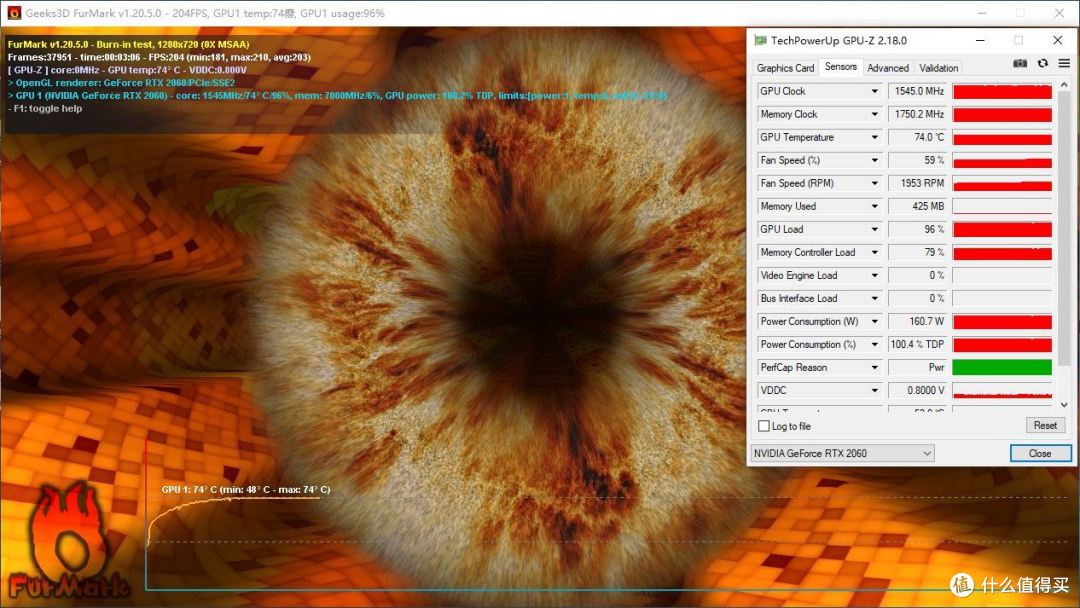The width and height of the screenshot is (1080, 608).
Task: Click the 1750.2 MHz Memory Clock value
Action: pos(918,114)
